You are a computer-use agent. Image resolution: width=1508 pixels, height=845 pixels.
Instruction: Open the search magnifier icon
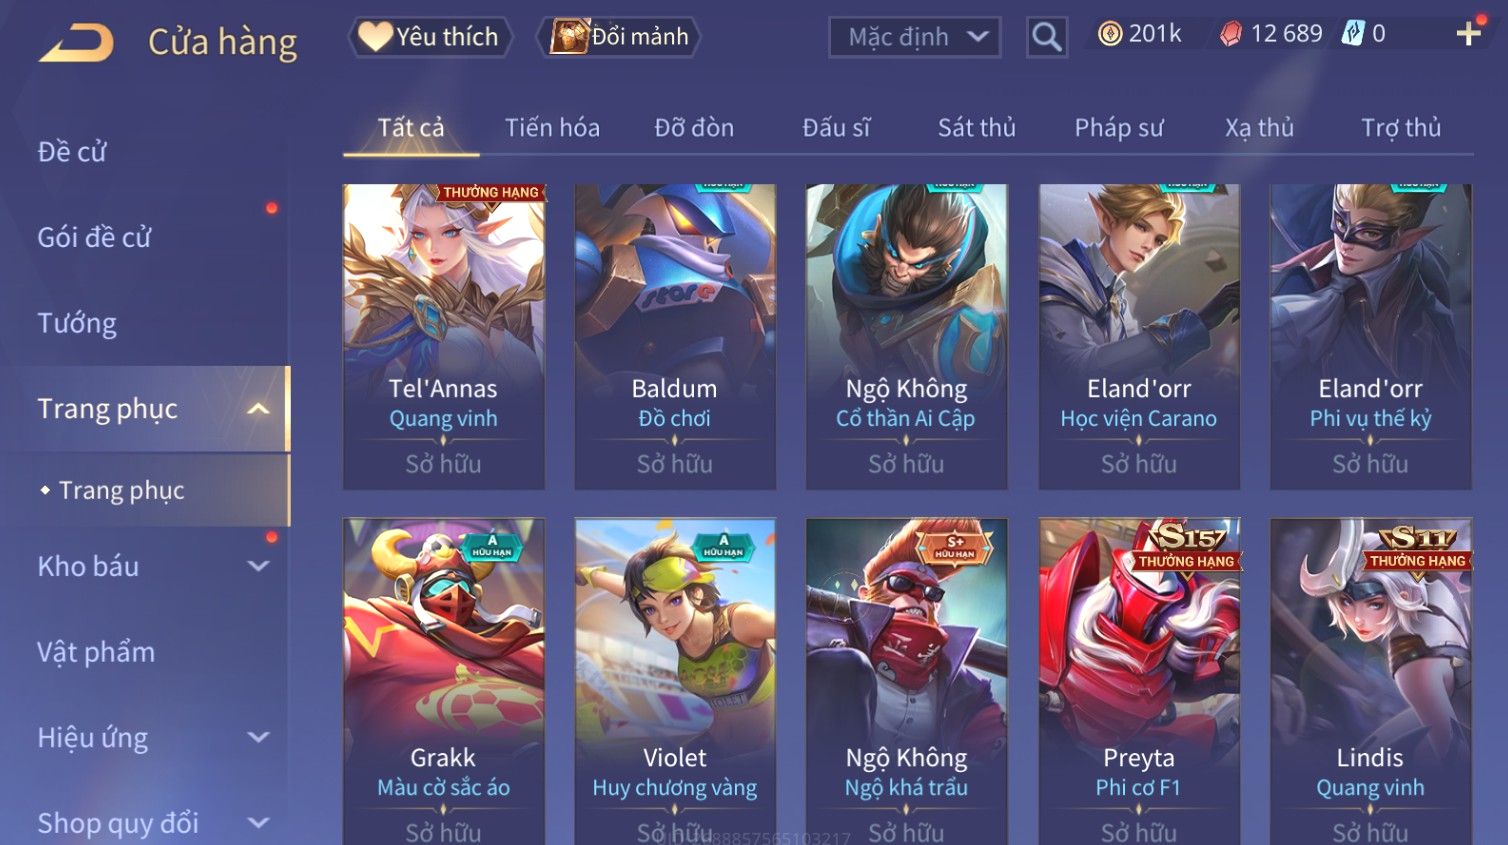pyautogui.click(x=1046, y=37)
